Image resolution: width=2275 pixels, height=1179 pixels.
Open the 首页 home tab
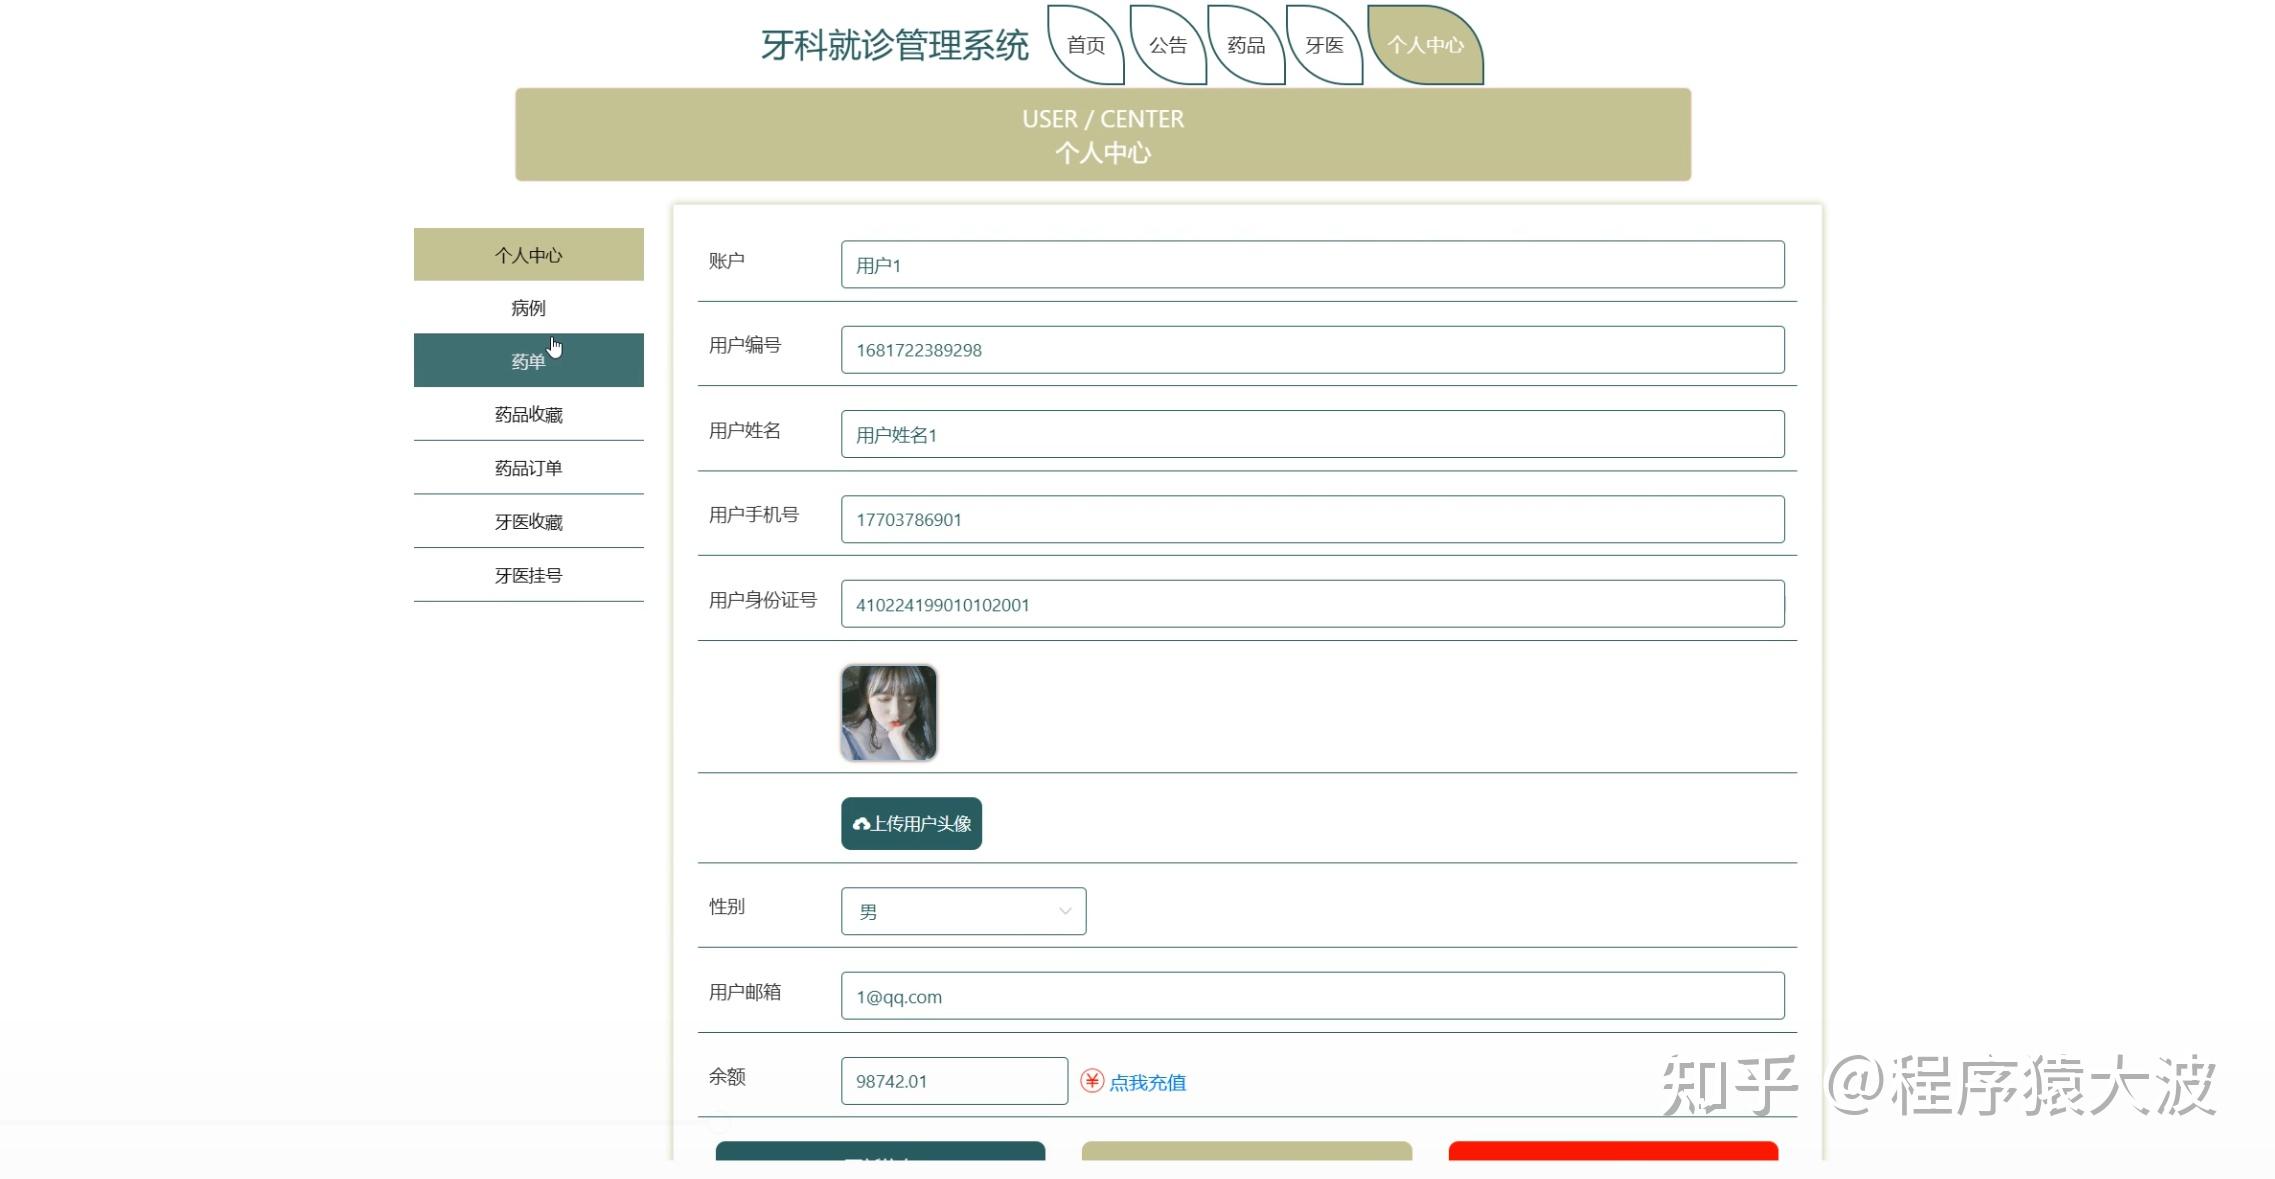click(1086, 45)
